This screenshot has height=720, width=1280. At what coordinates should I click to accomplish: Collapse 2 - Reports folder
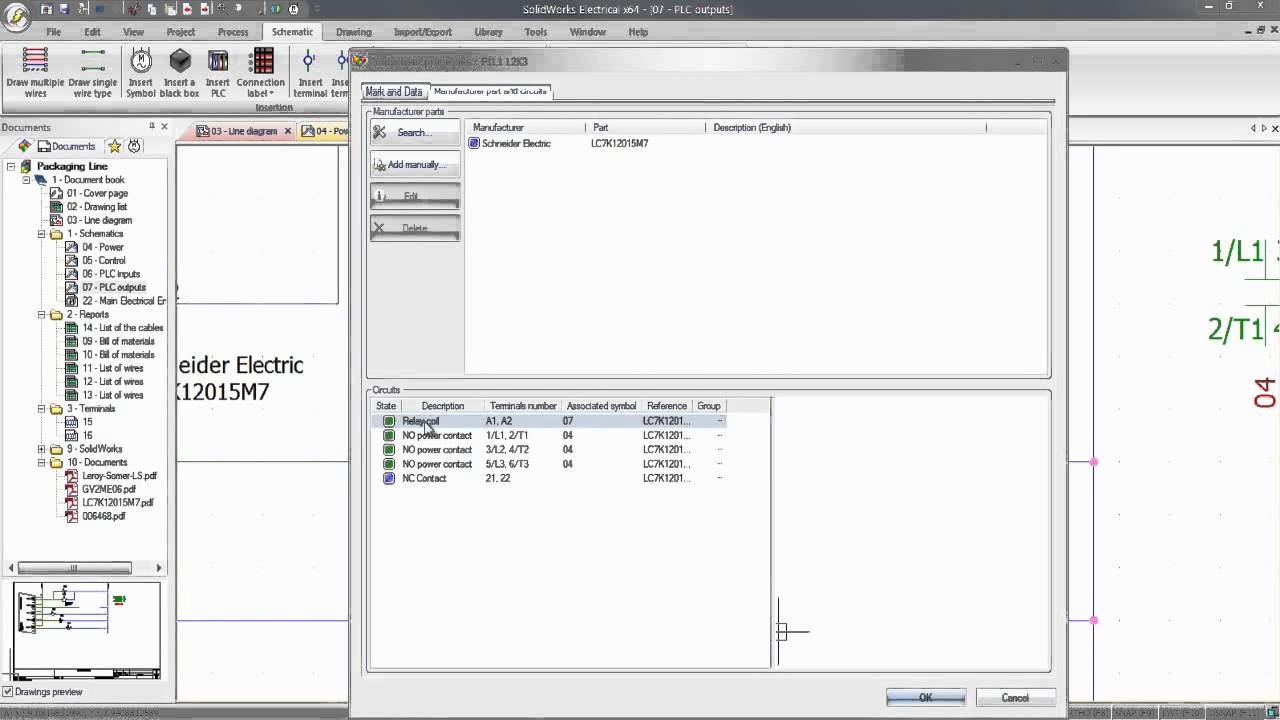[x=42, y=315]
